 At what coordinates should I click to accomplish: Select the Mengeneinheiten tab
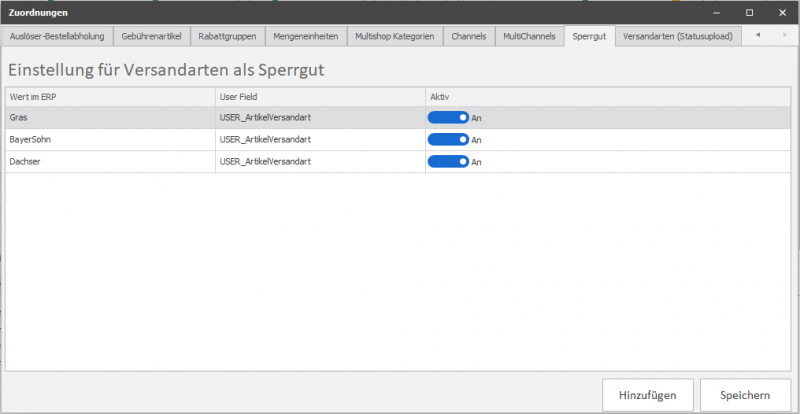click(307, 36)
